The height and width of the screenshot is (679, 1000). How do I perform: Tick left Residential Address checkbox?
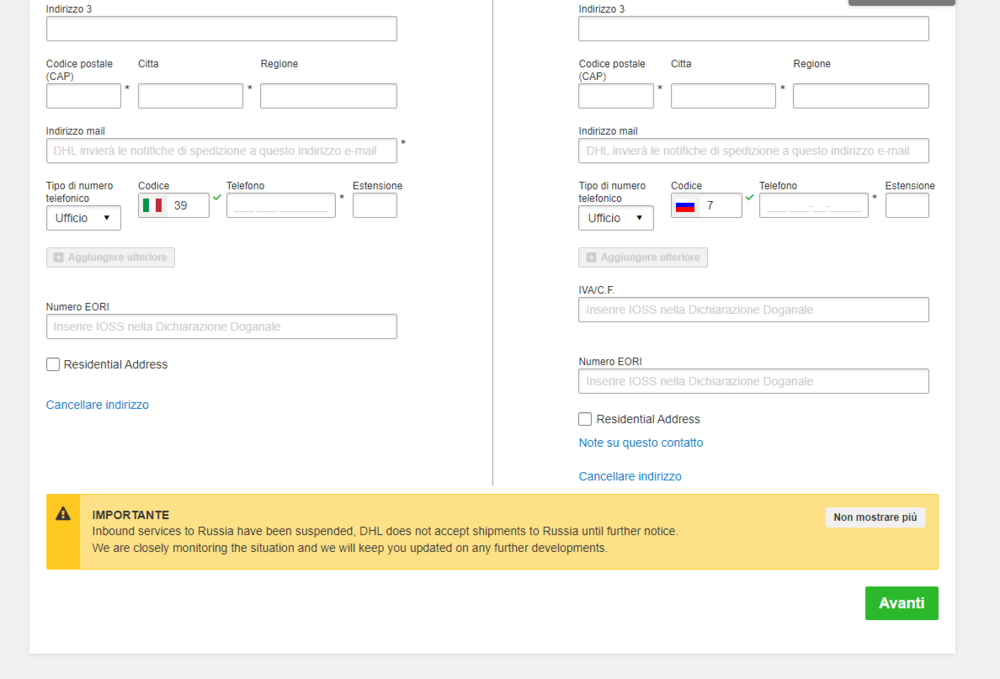coord(53,365)
